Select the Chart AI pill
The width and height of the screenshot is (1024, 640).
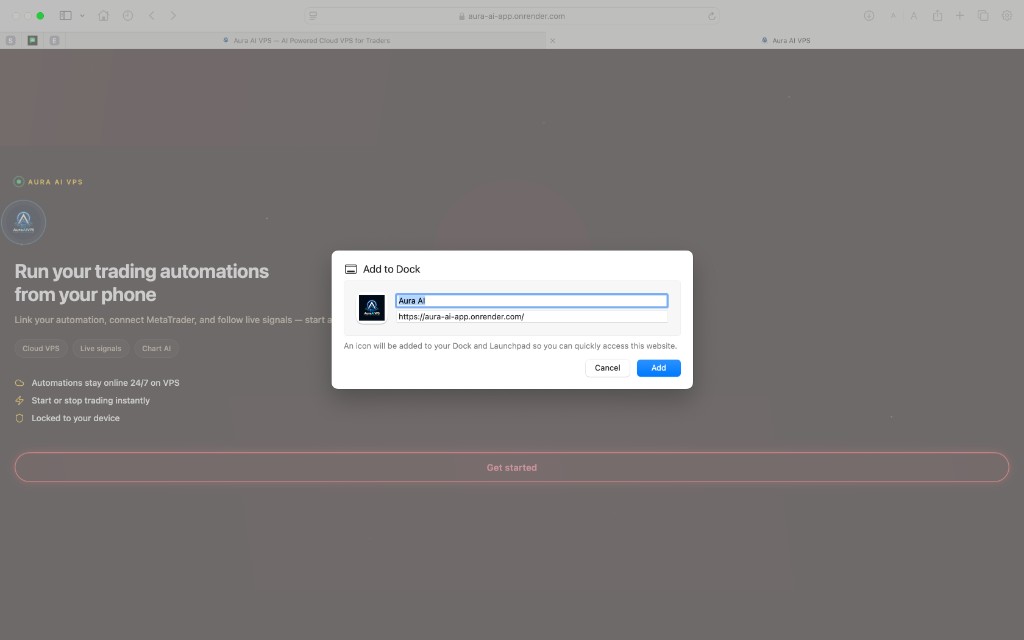tap(157, 349)
